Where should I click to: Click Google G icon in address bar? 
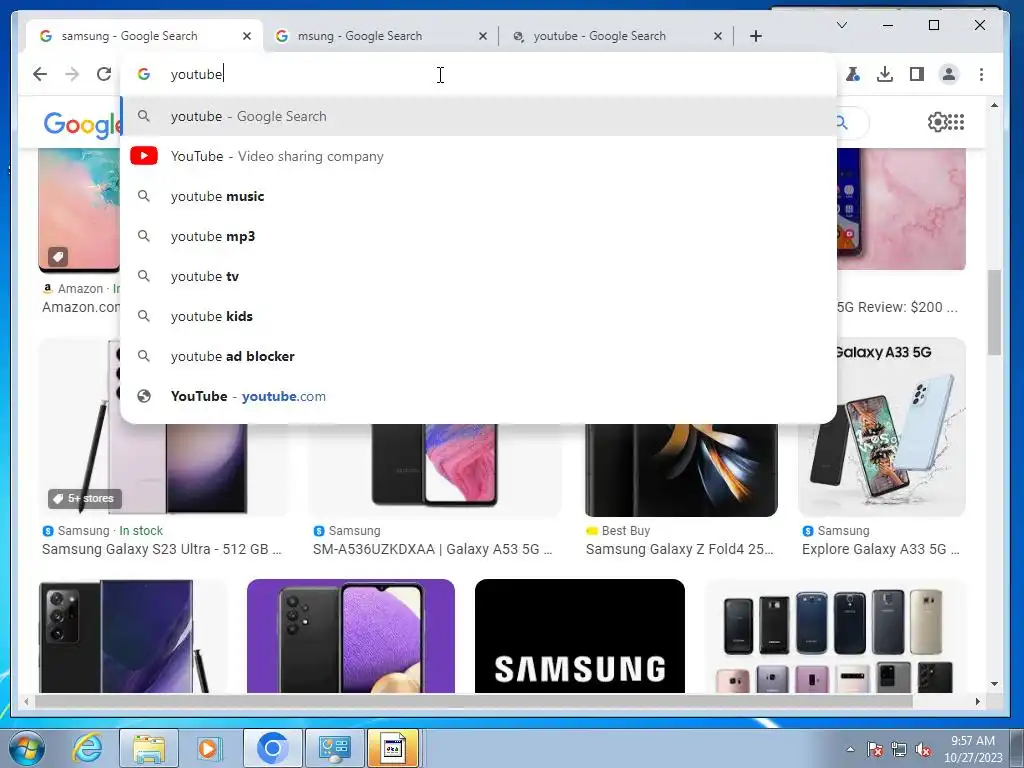click(144, 74)
